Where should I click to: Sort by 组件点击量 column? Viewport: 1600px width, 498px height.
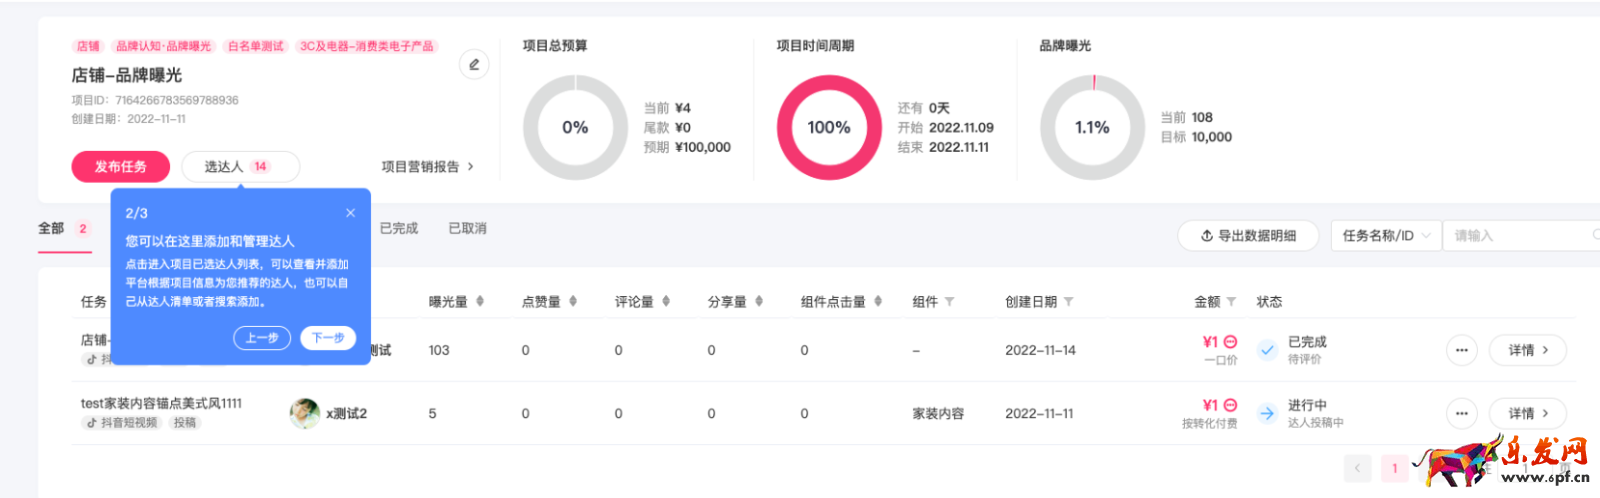(x=878, y=301)
